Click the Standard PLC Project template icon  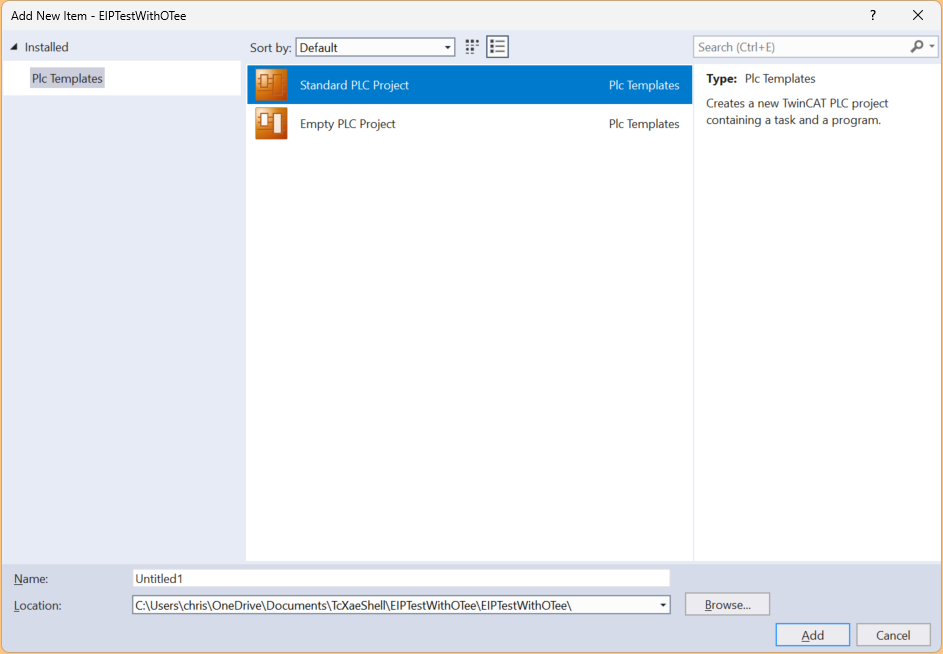(271, 85)
